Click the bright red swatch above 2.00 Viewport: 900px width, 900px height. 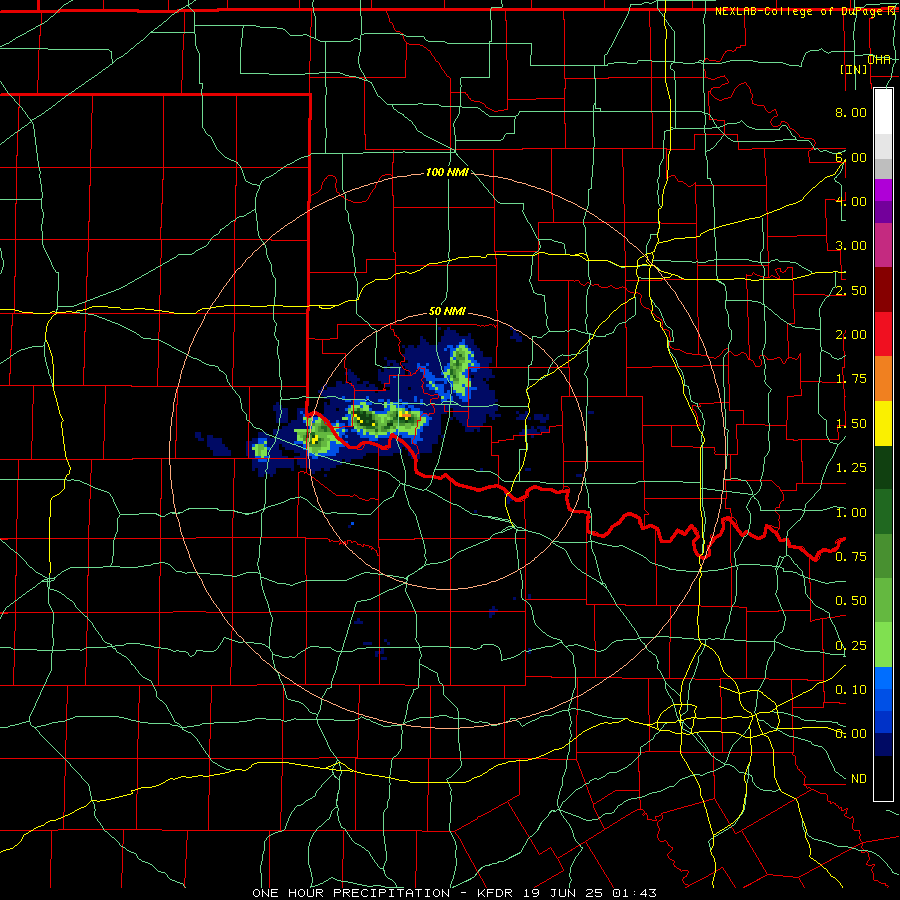[883, 334]
